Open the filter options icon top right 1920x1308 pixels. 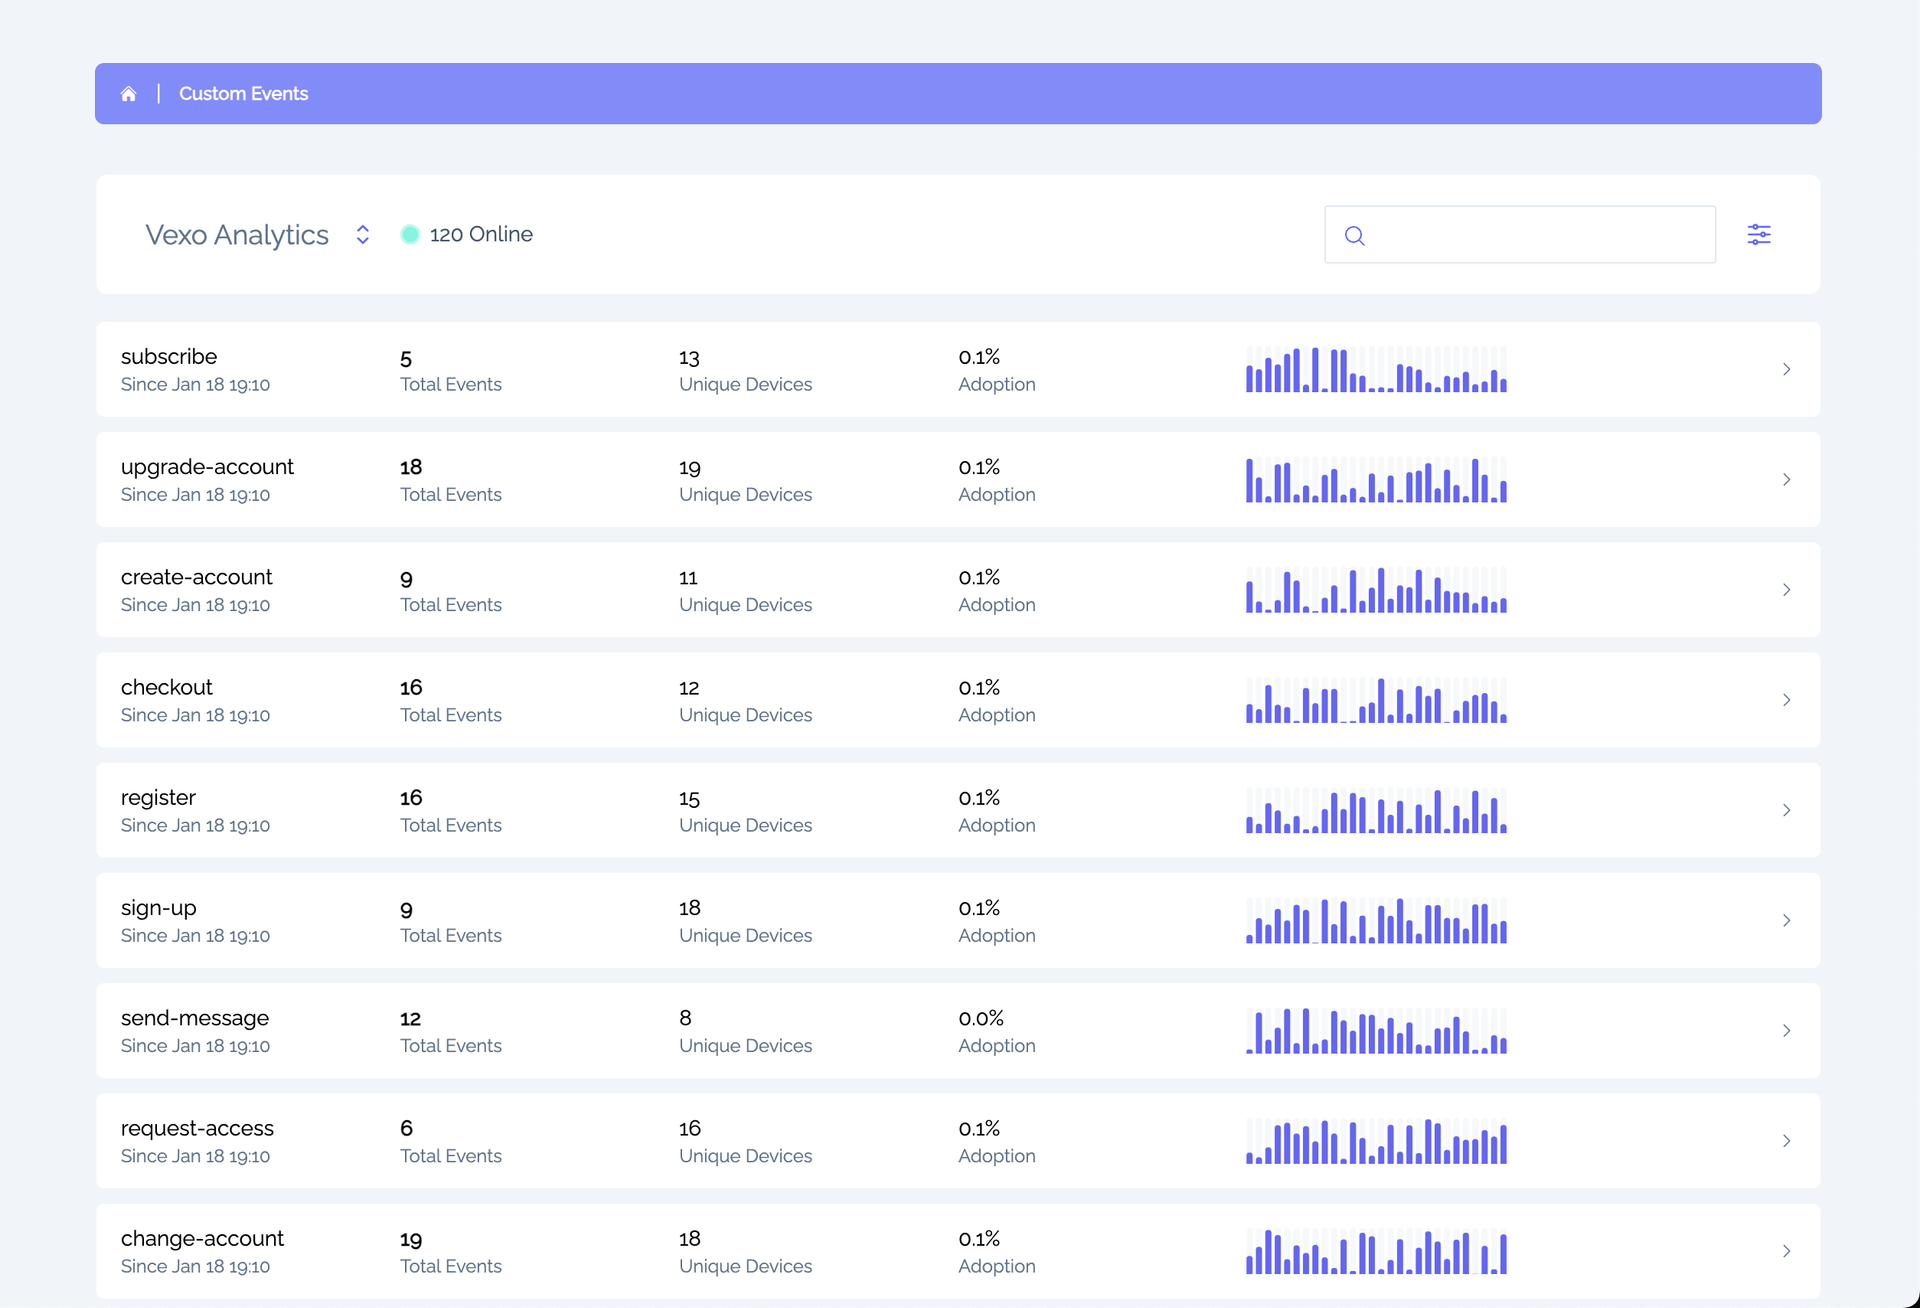click(1760, 234)
